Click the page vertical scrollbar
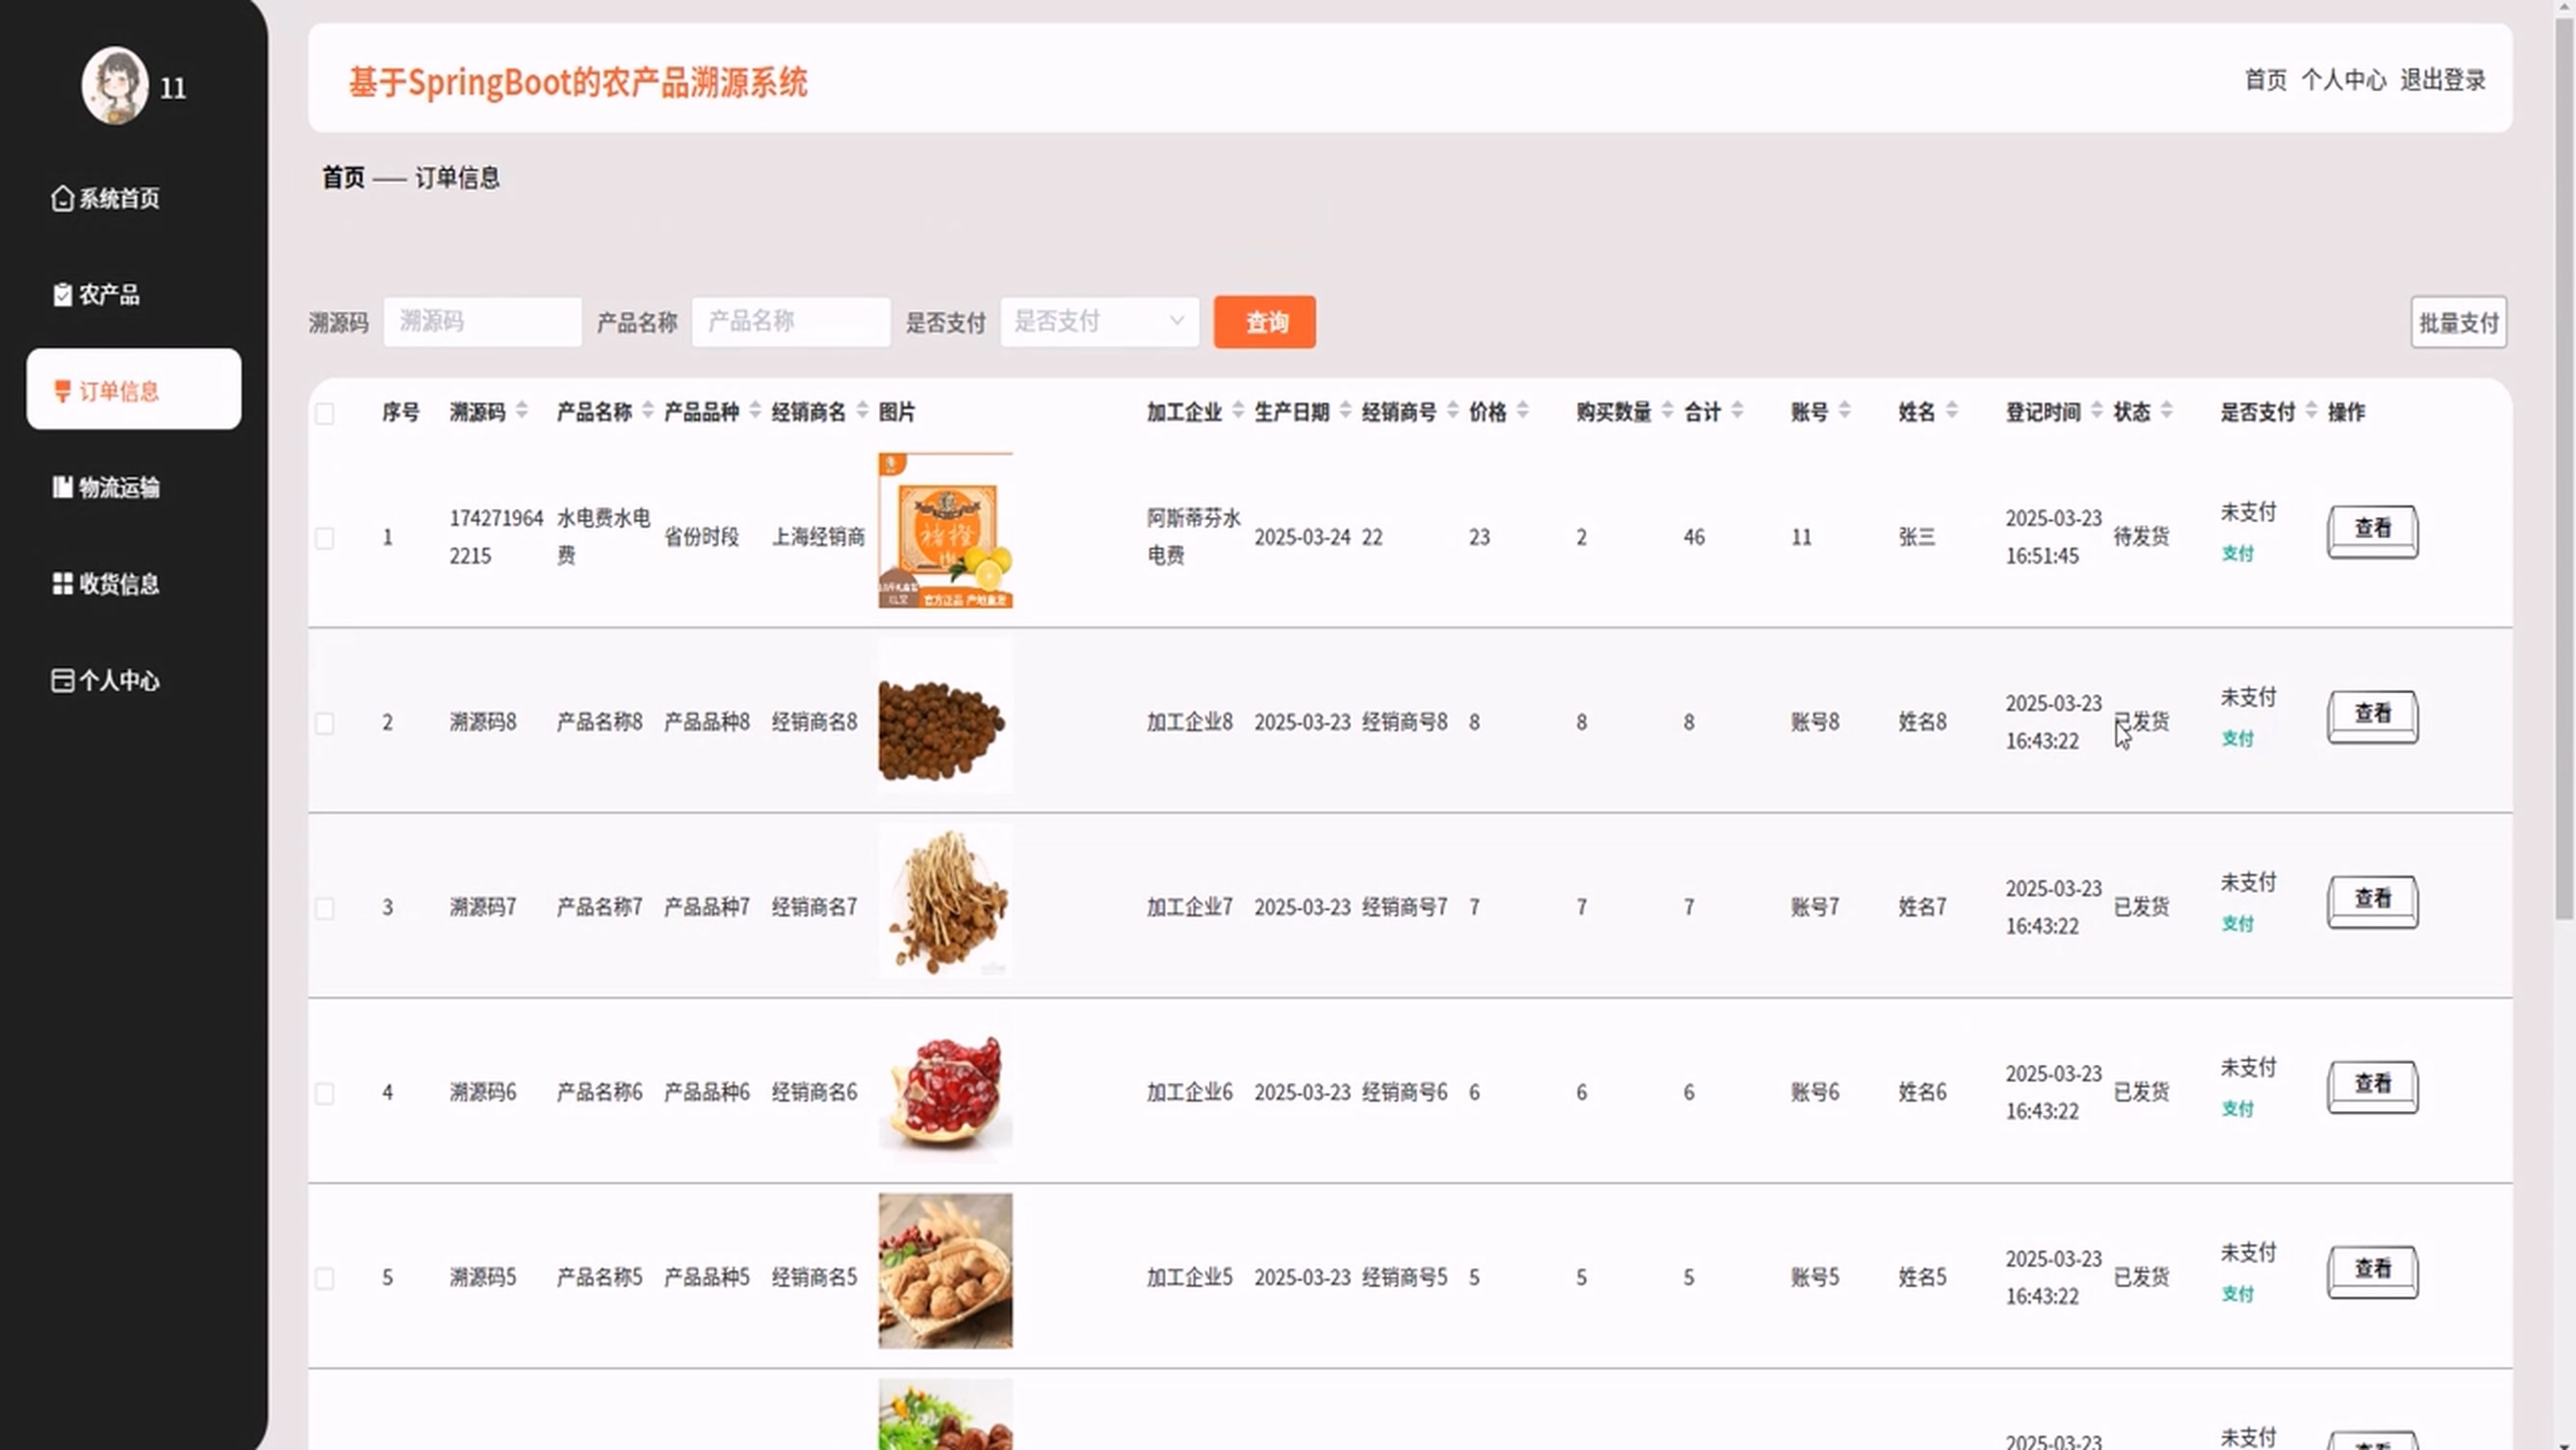 click(x=2564, y=470)
